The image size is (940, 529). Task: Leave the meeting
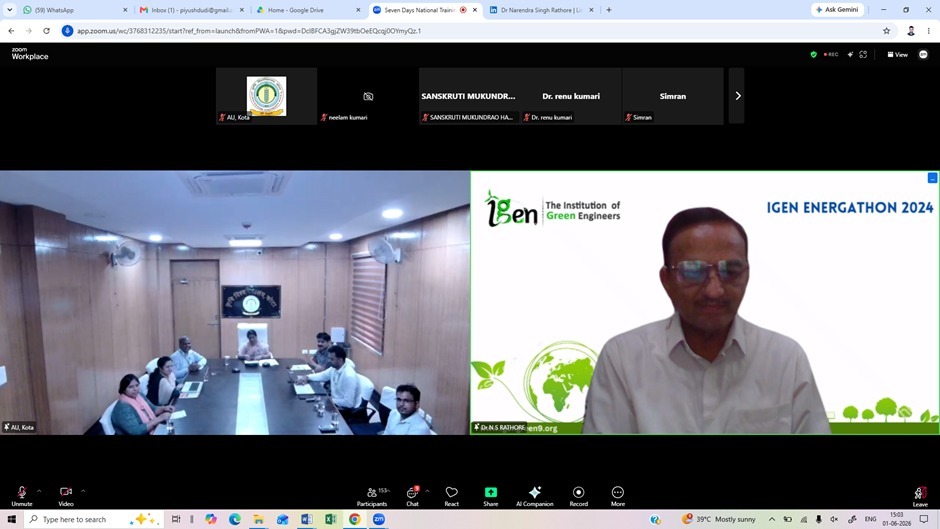(920, 495)
